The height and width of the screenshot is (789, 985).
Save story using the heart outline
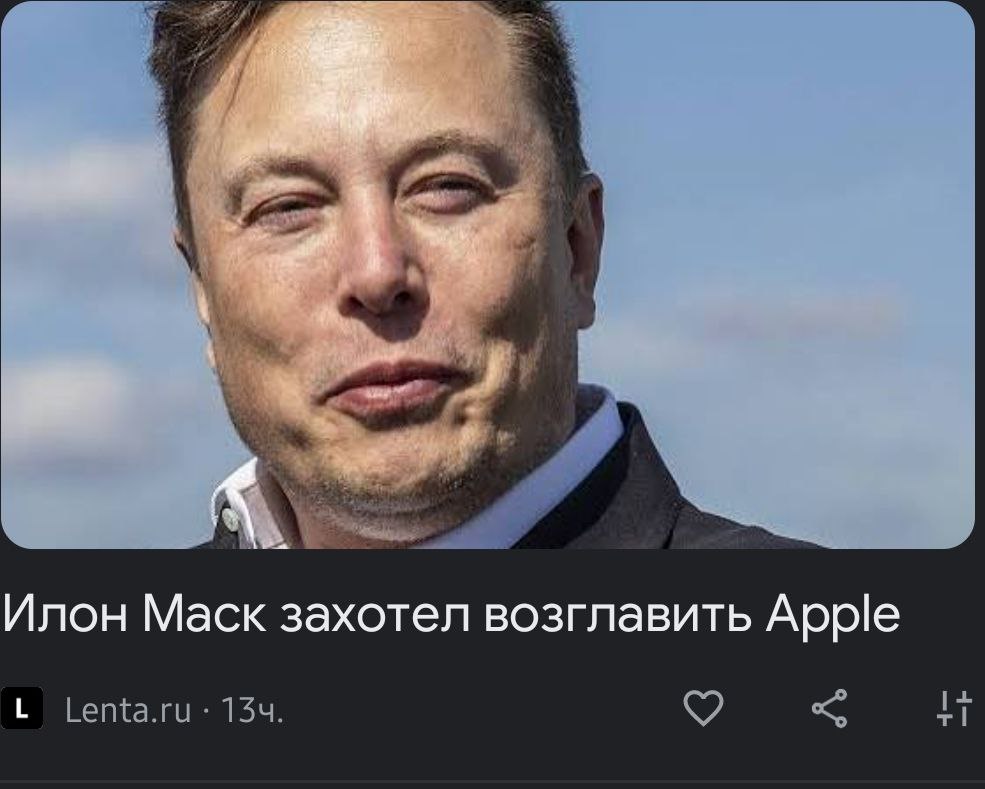pos(703,708)
